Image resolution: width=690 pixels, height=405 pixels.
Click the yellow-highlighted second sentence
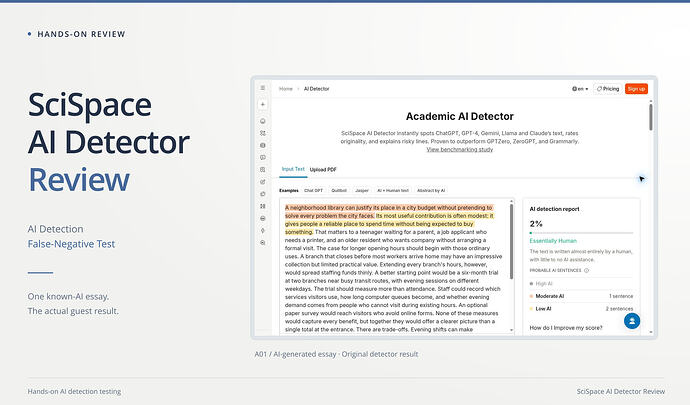point(389,224)
